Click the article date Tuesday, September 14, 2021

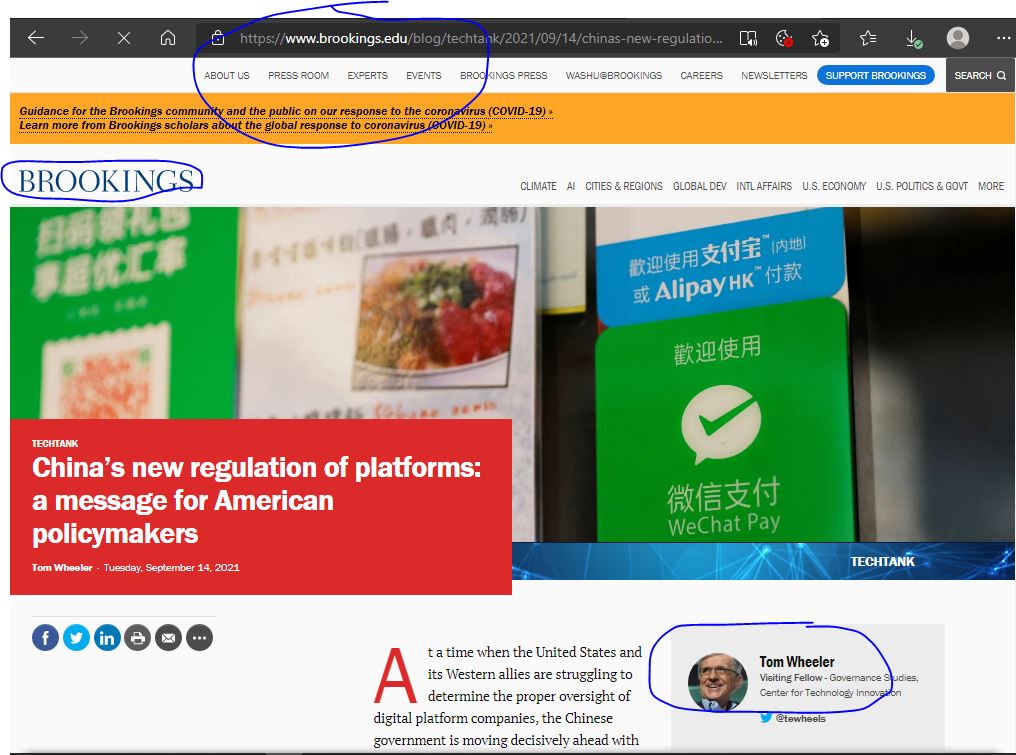coord(172,568)
